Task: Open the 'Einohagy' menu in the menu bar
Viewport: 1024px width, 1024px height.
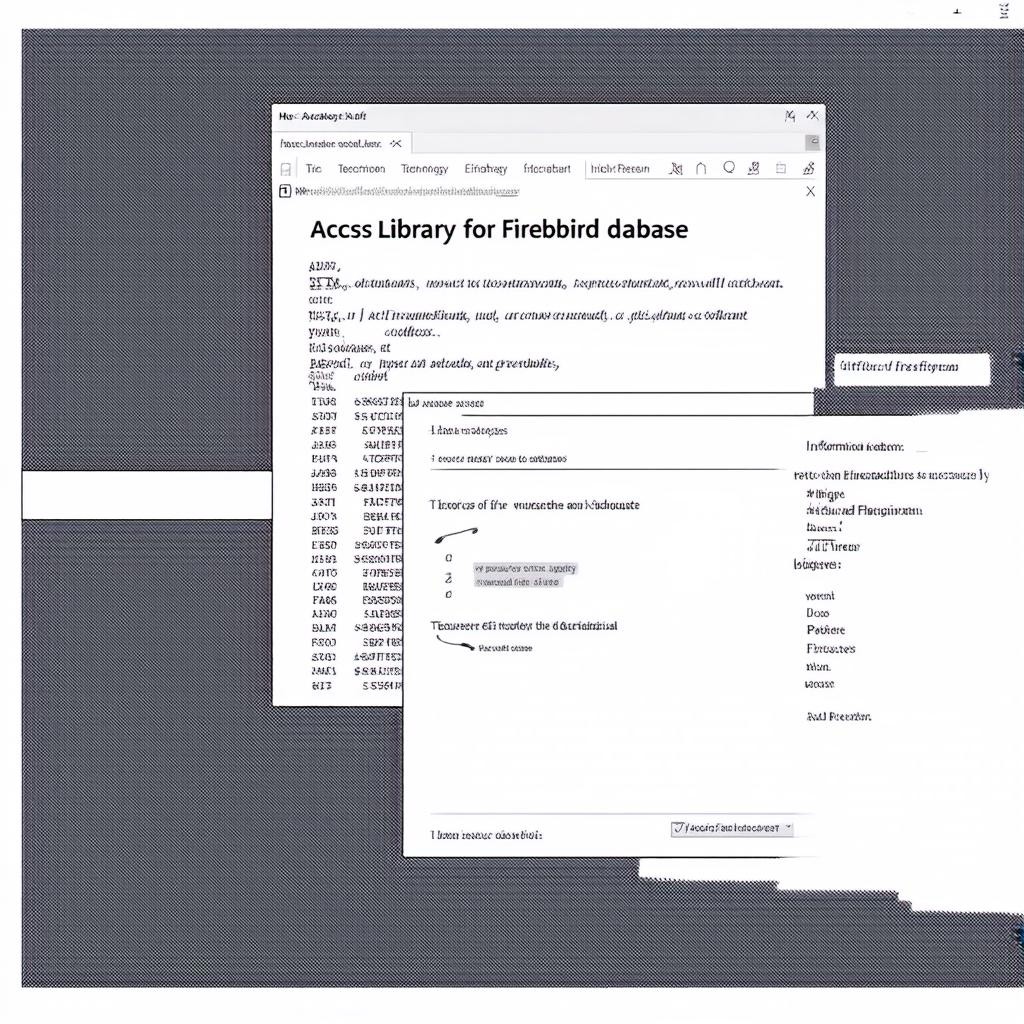Action: [x=486, y=169]
